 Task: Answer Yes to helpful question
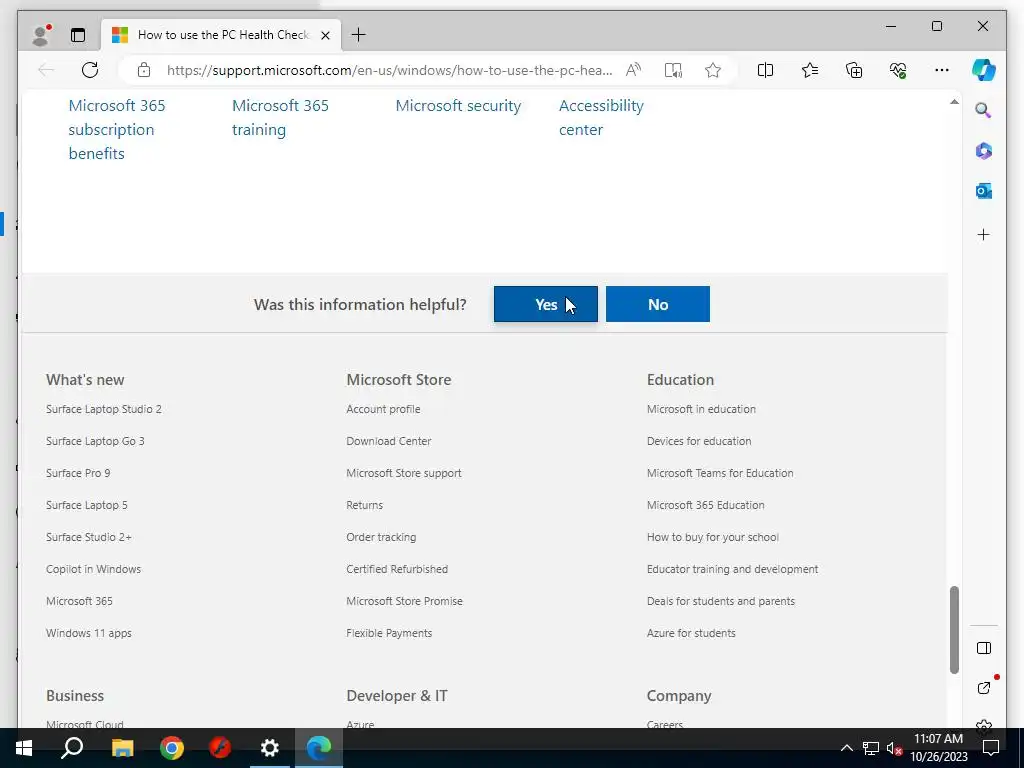[545, 304]
